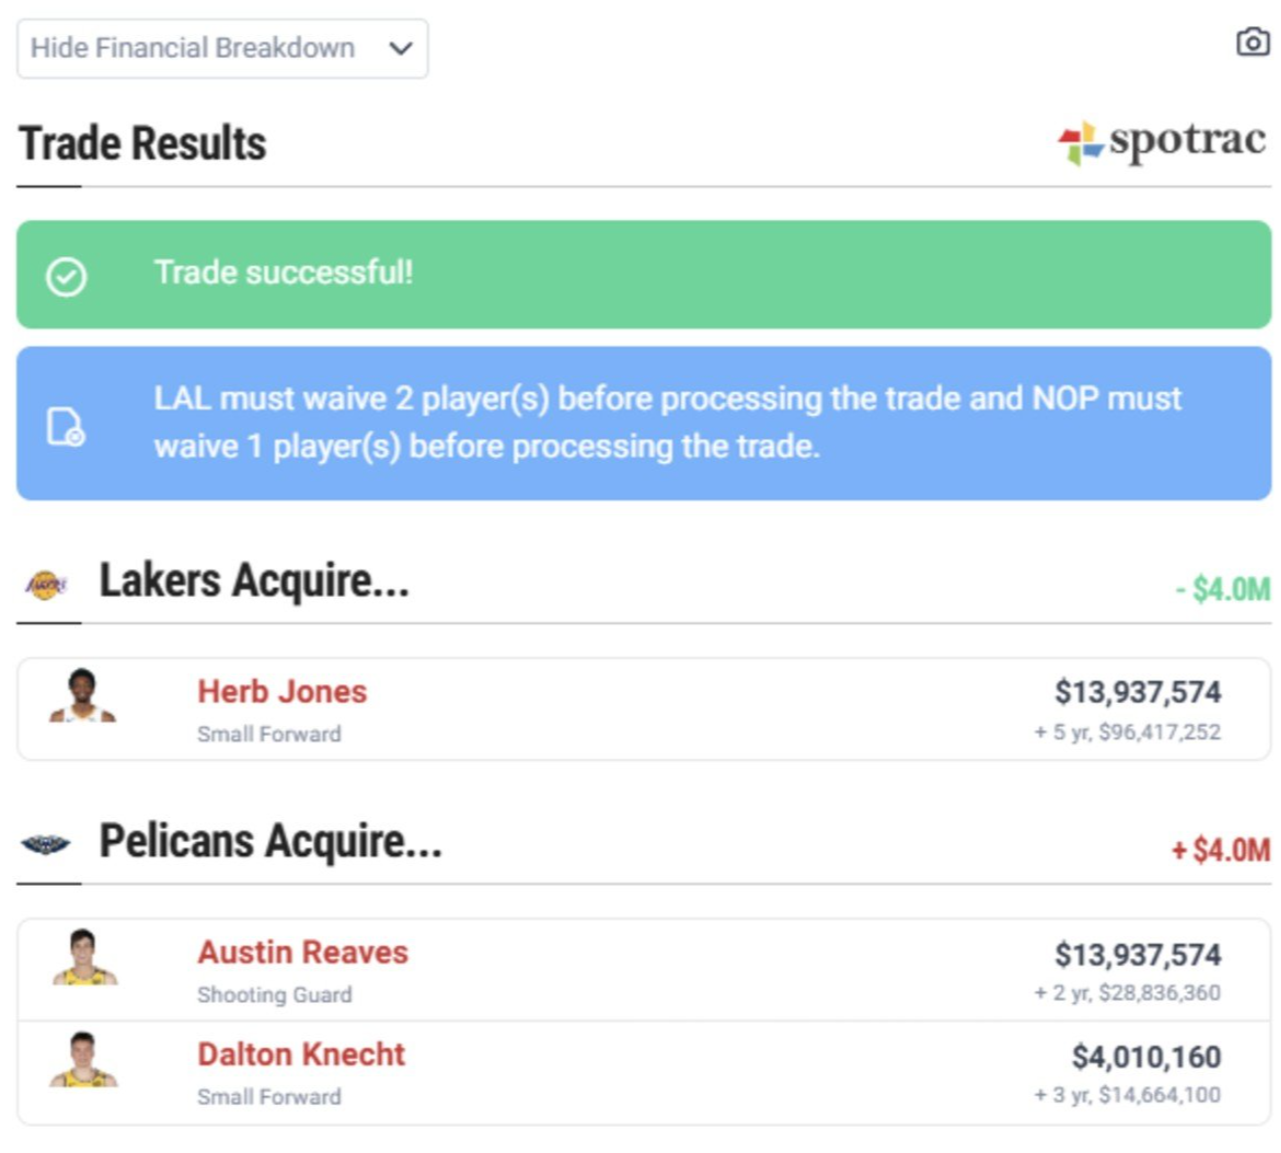Click the Lakers team logo
The width and height of the screenshot is (1281, 1153).
pos(46,584)
